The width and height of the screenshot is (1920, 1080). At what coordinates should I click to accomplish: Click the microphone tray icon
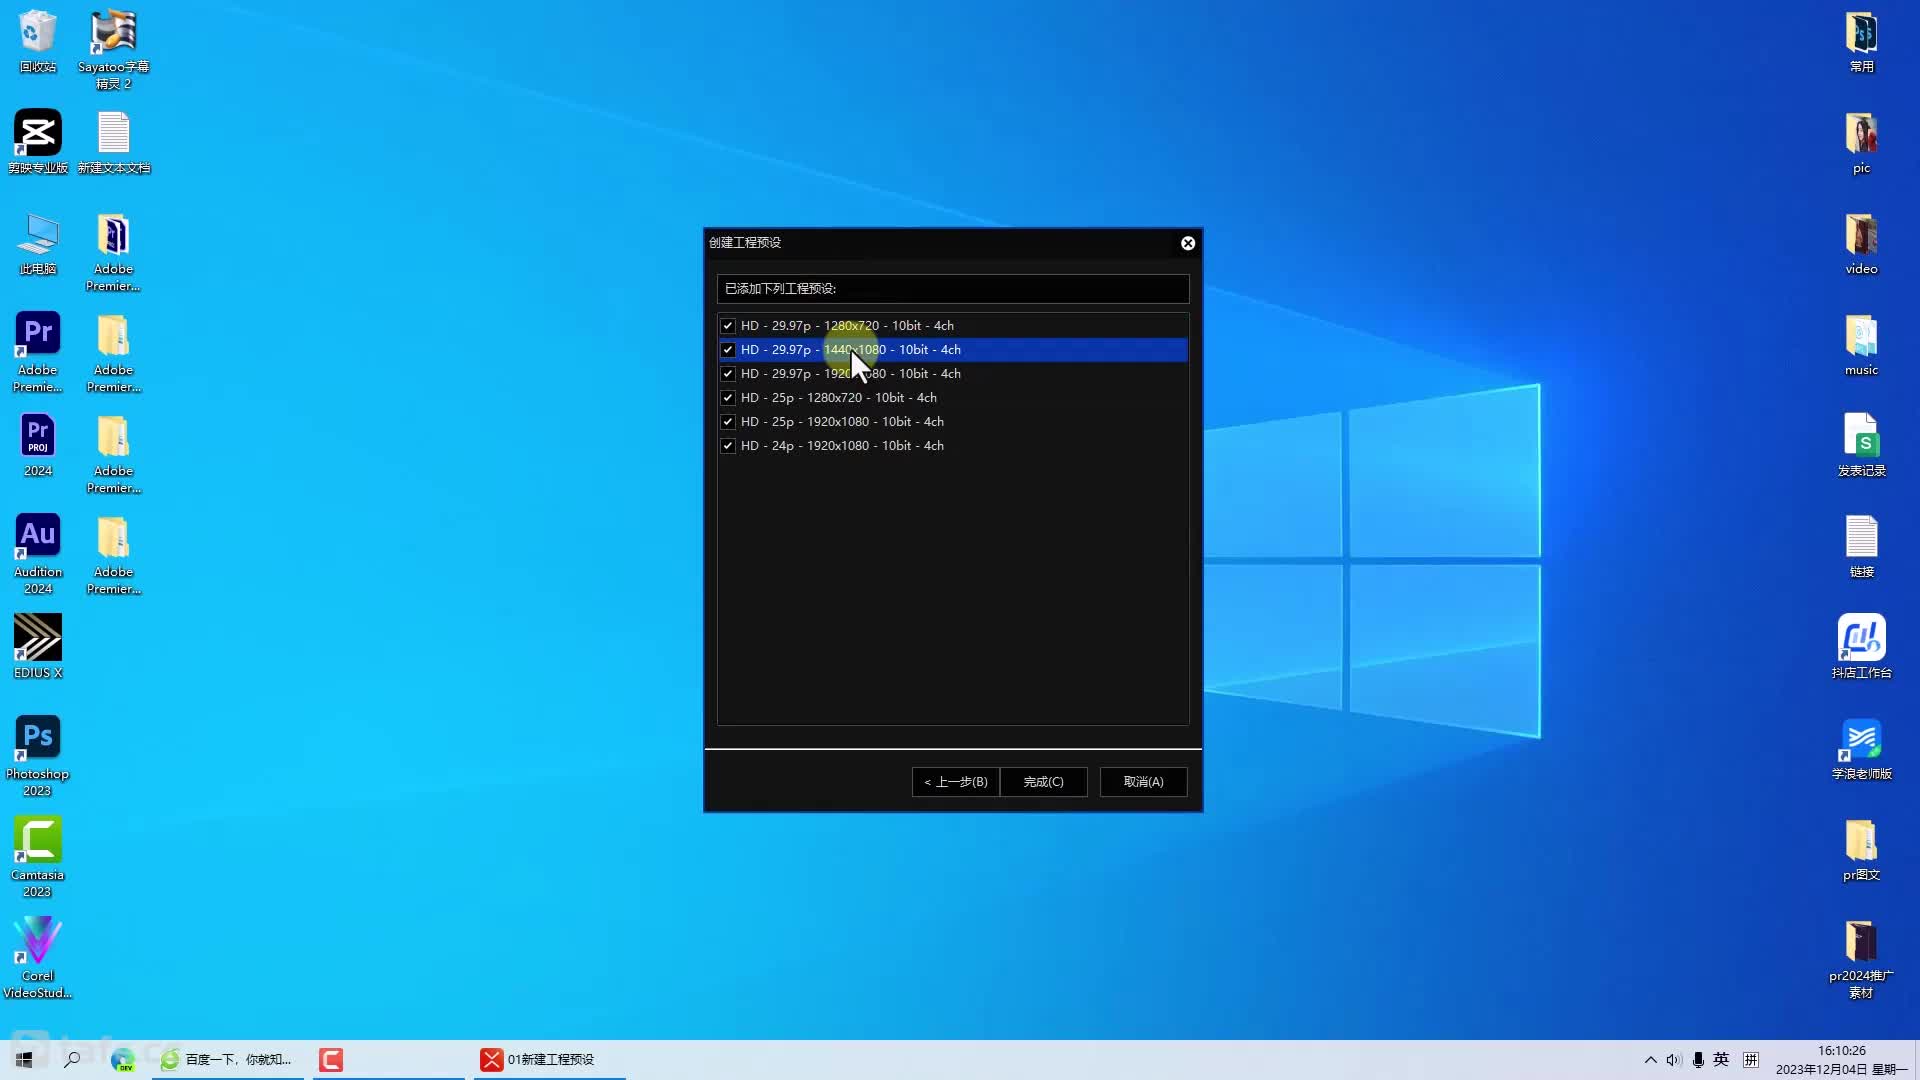tap(1698, 1059)
